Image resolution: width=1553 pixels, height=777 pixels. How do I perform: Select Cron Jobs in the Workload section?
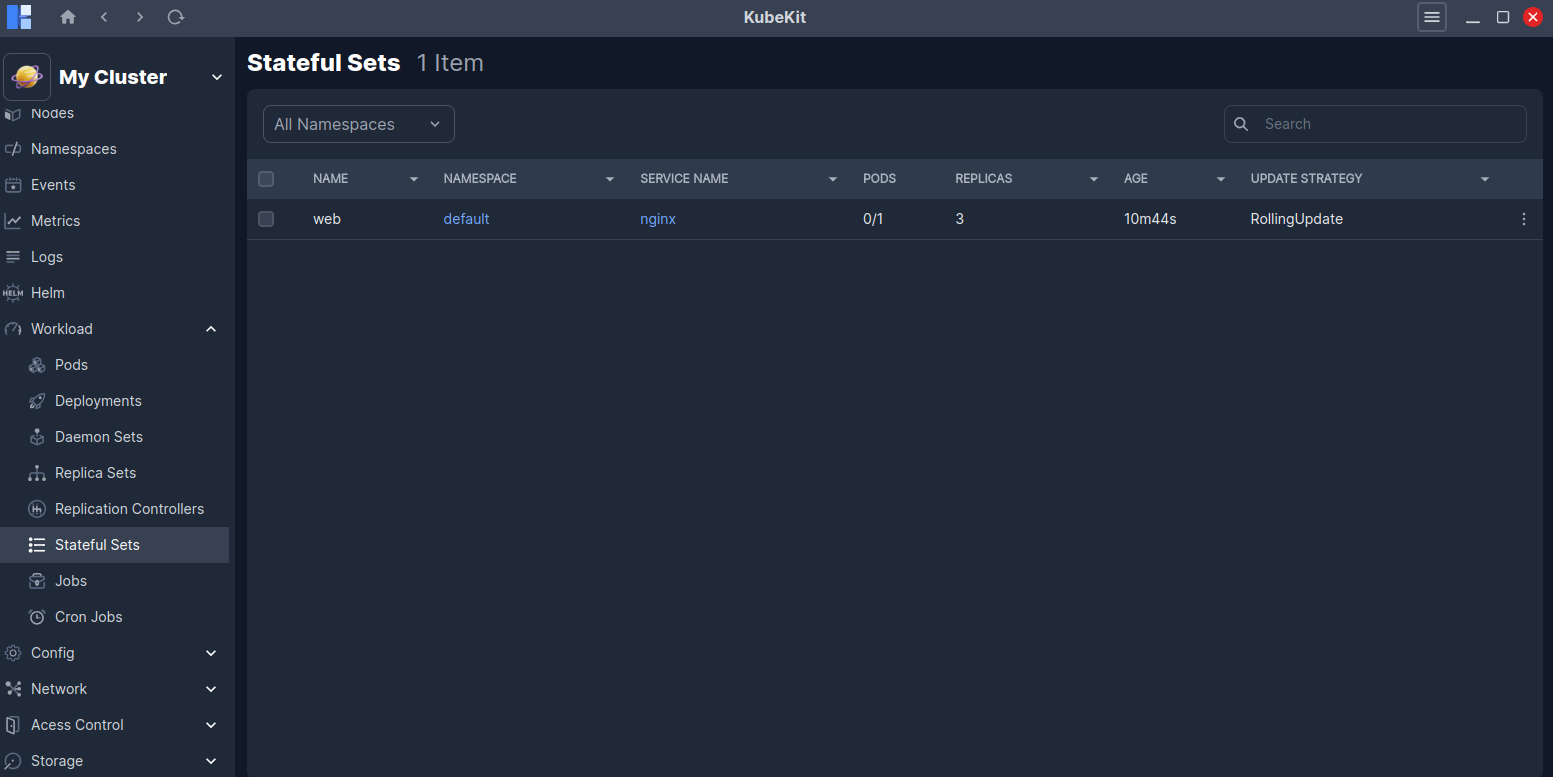(x=88, y=616)
